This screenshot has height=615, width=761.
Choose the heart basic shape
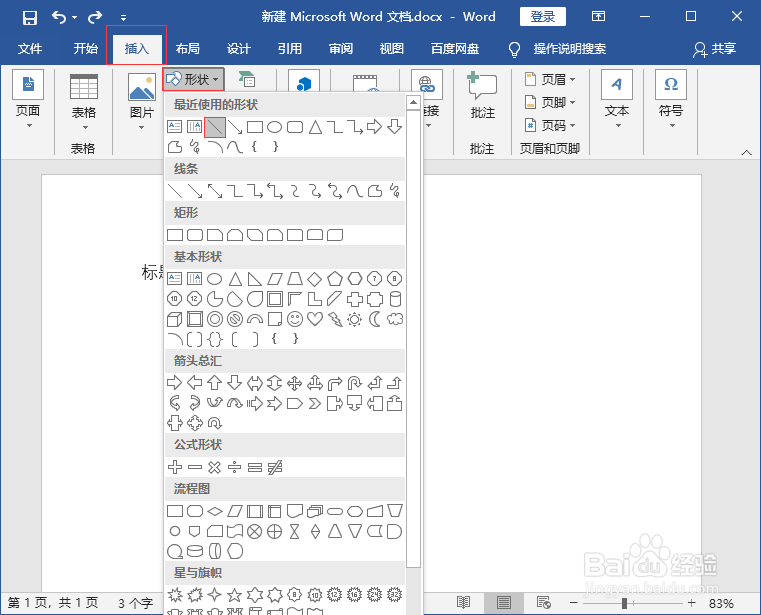pos(314,319)
